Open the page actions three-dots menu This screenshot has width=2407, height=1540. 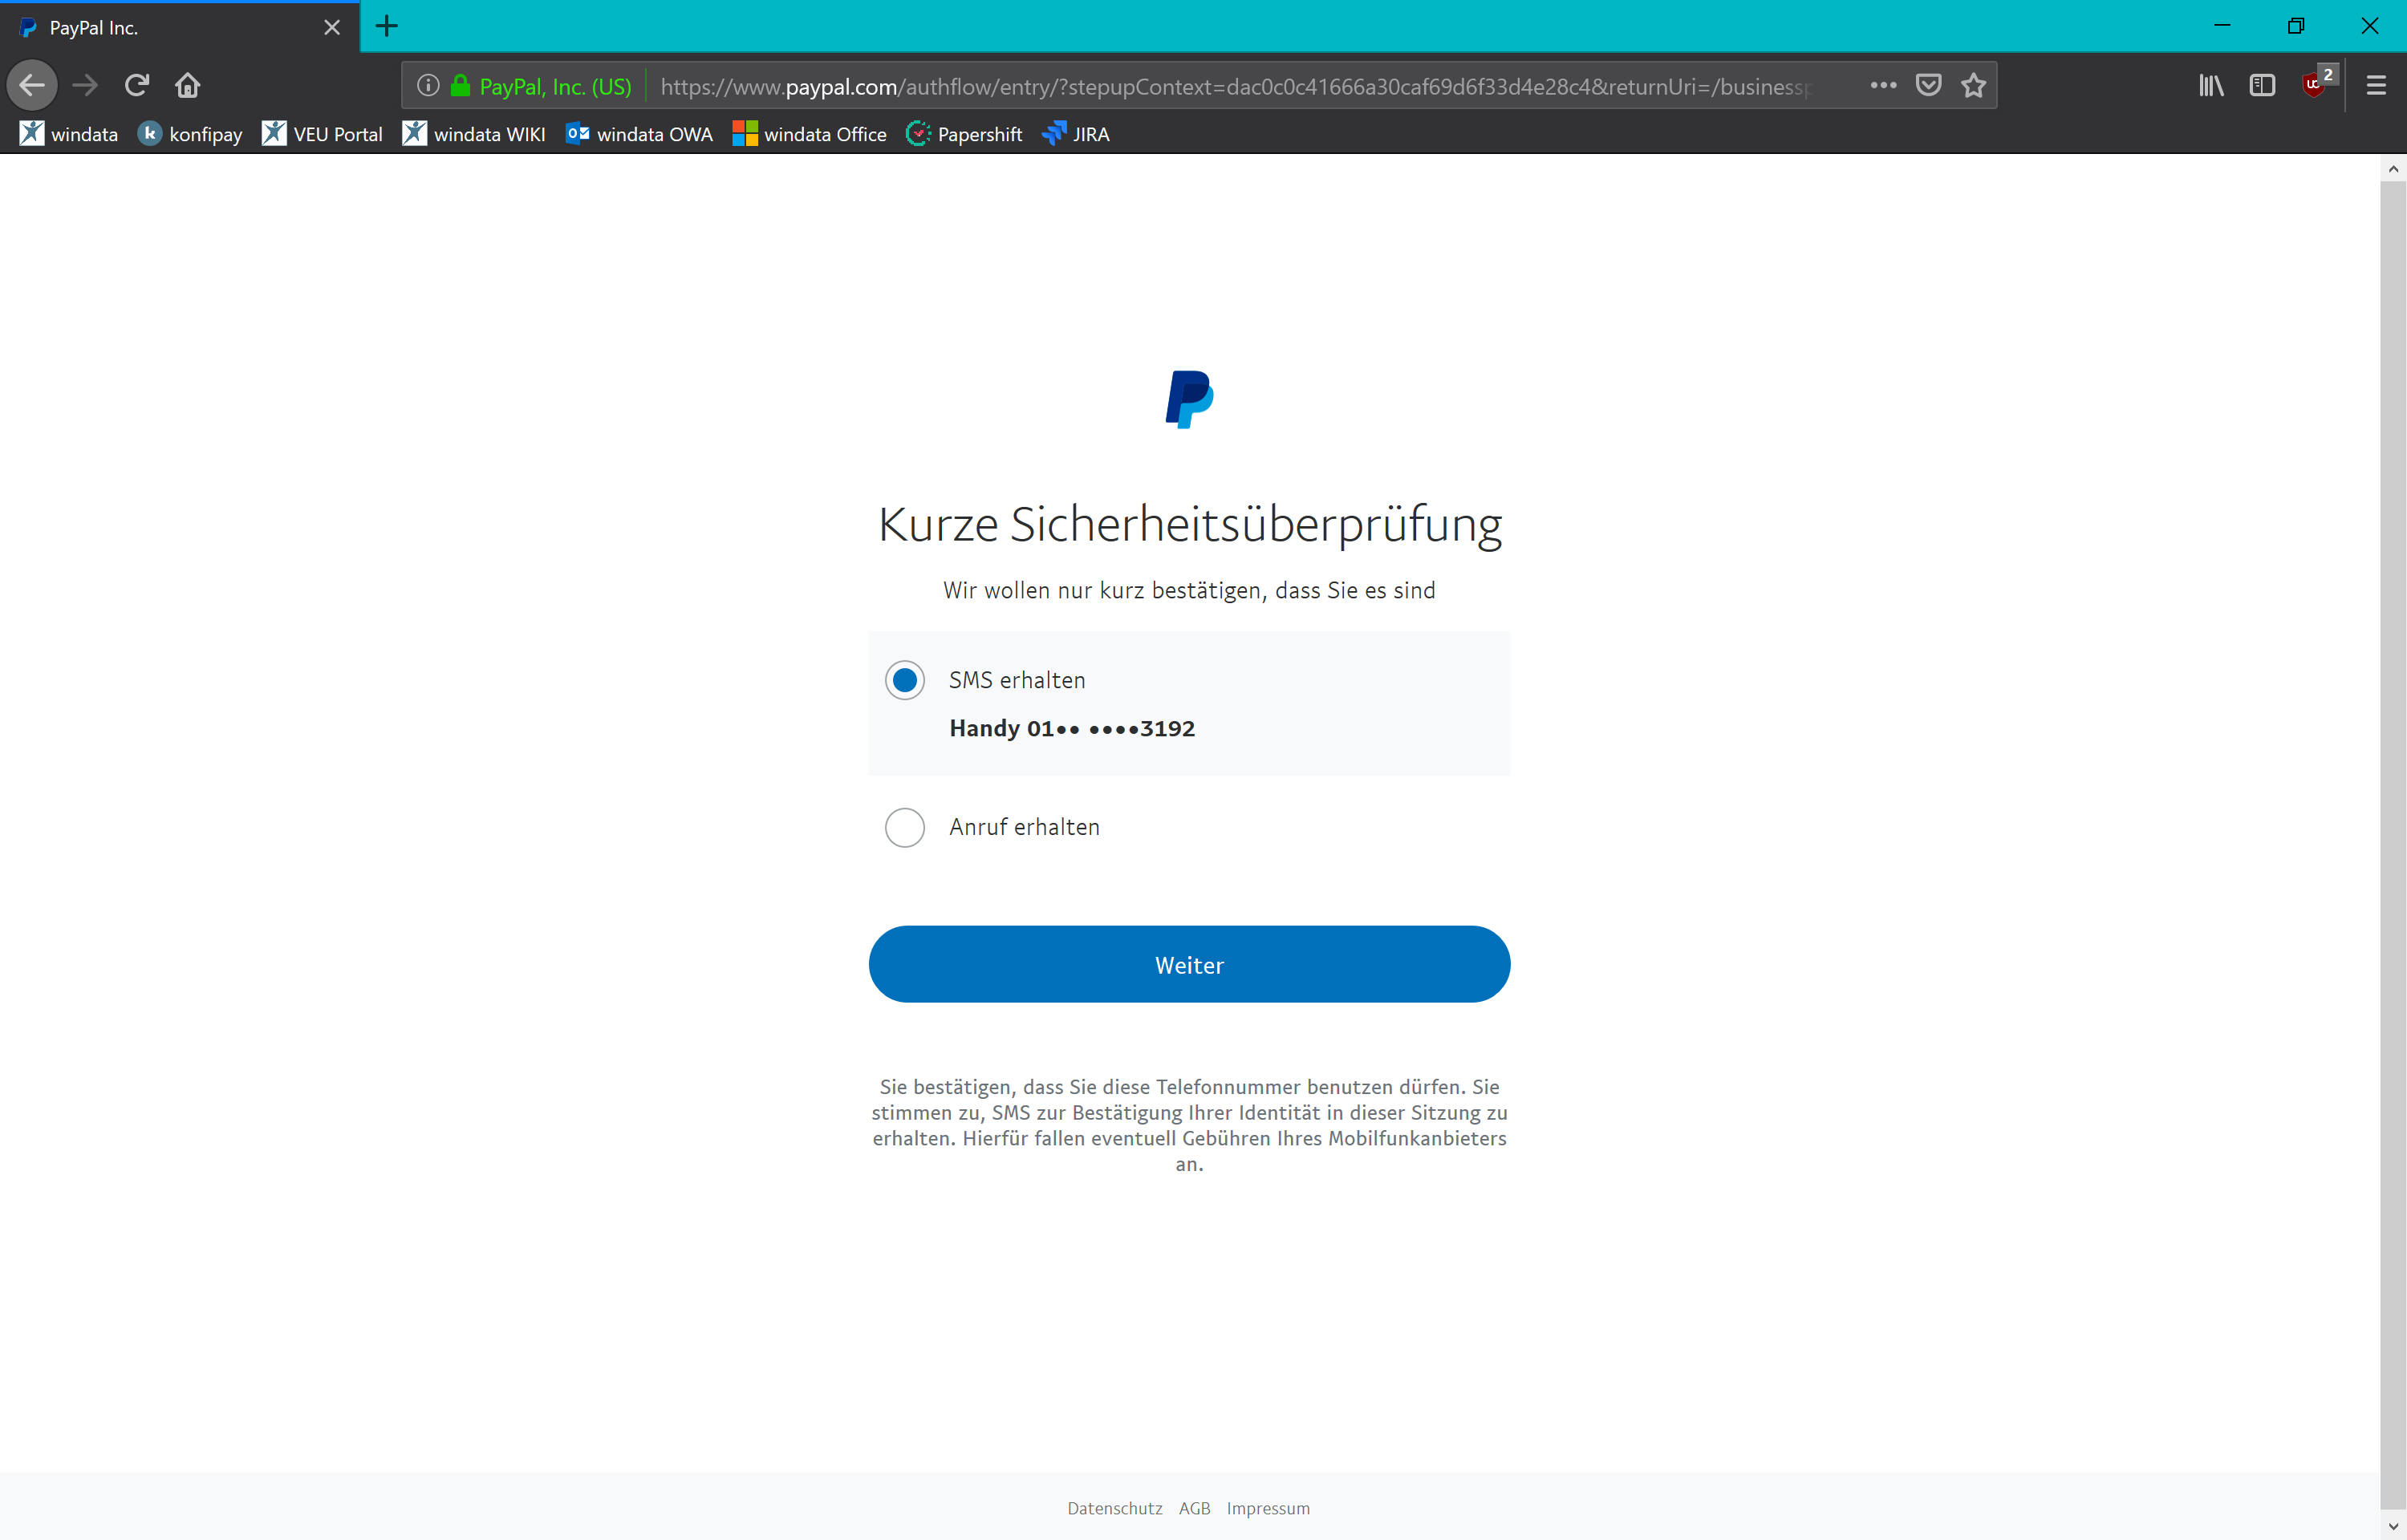(1883, 86)
